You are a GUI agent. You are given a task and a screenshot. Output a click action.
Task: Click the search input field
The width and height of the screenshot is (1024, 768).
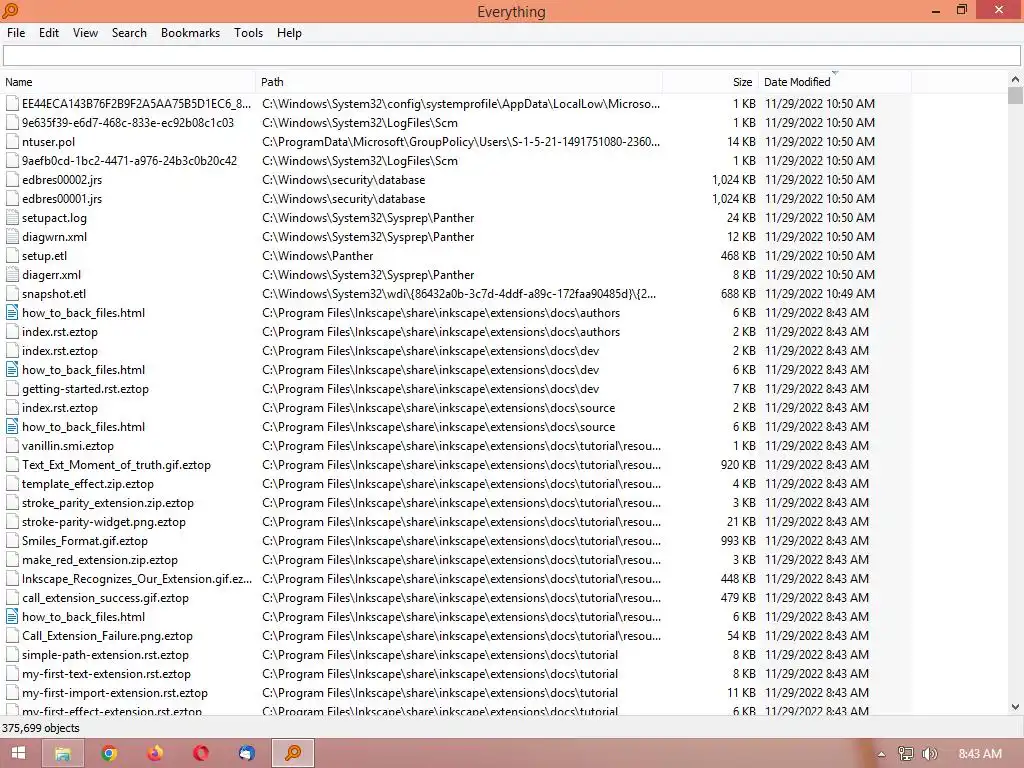click(511, 56)
